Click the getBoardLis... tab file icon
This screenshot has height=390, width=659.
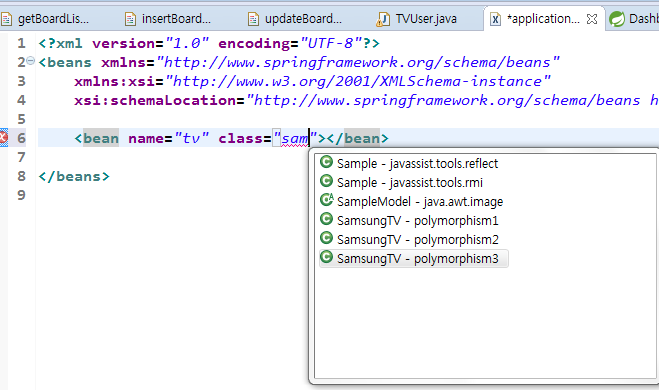coord(6,19)
